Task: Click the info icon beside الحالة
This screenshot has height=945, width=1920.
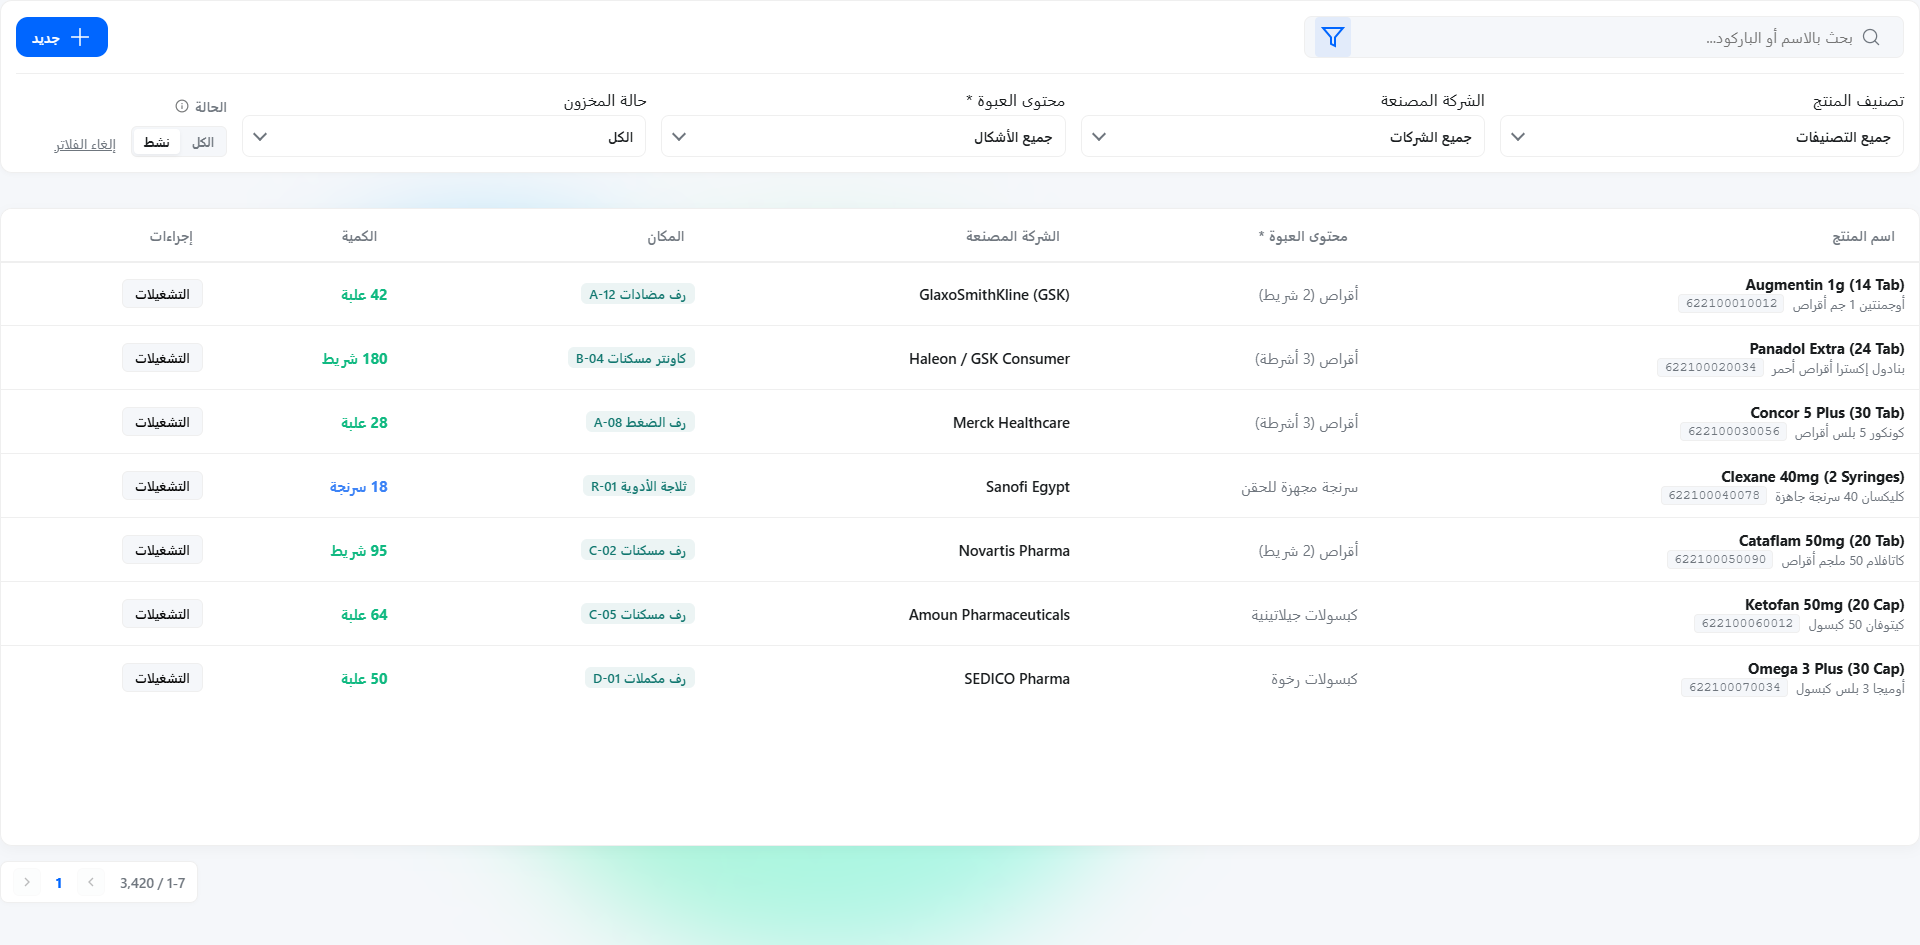Action: point(182,106)
